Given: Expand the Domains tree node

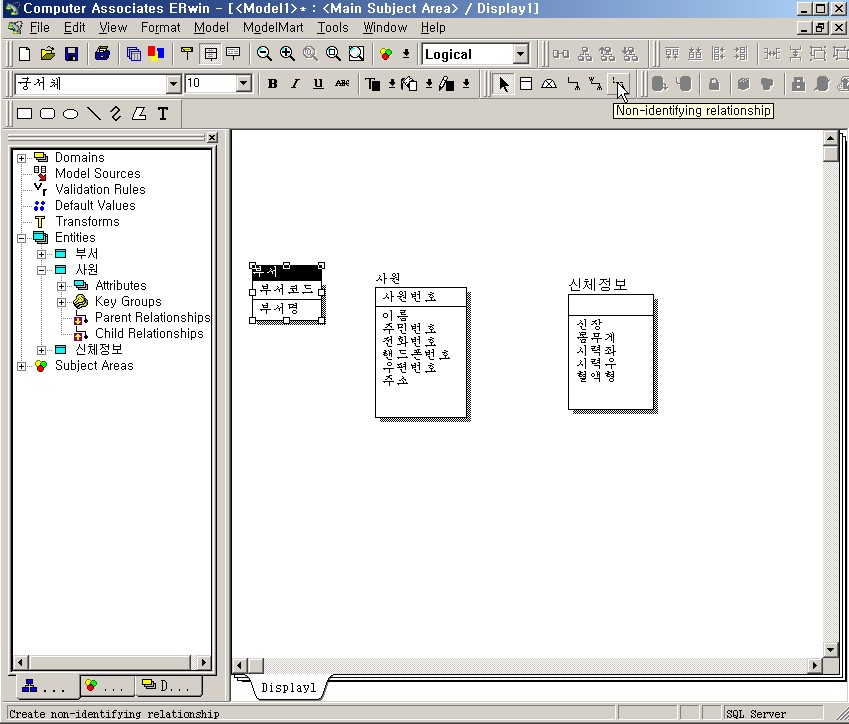Looking at the screenshot, I should point(21,158).
